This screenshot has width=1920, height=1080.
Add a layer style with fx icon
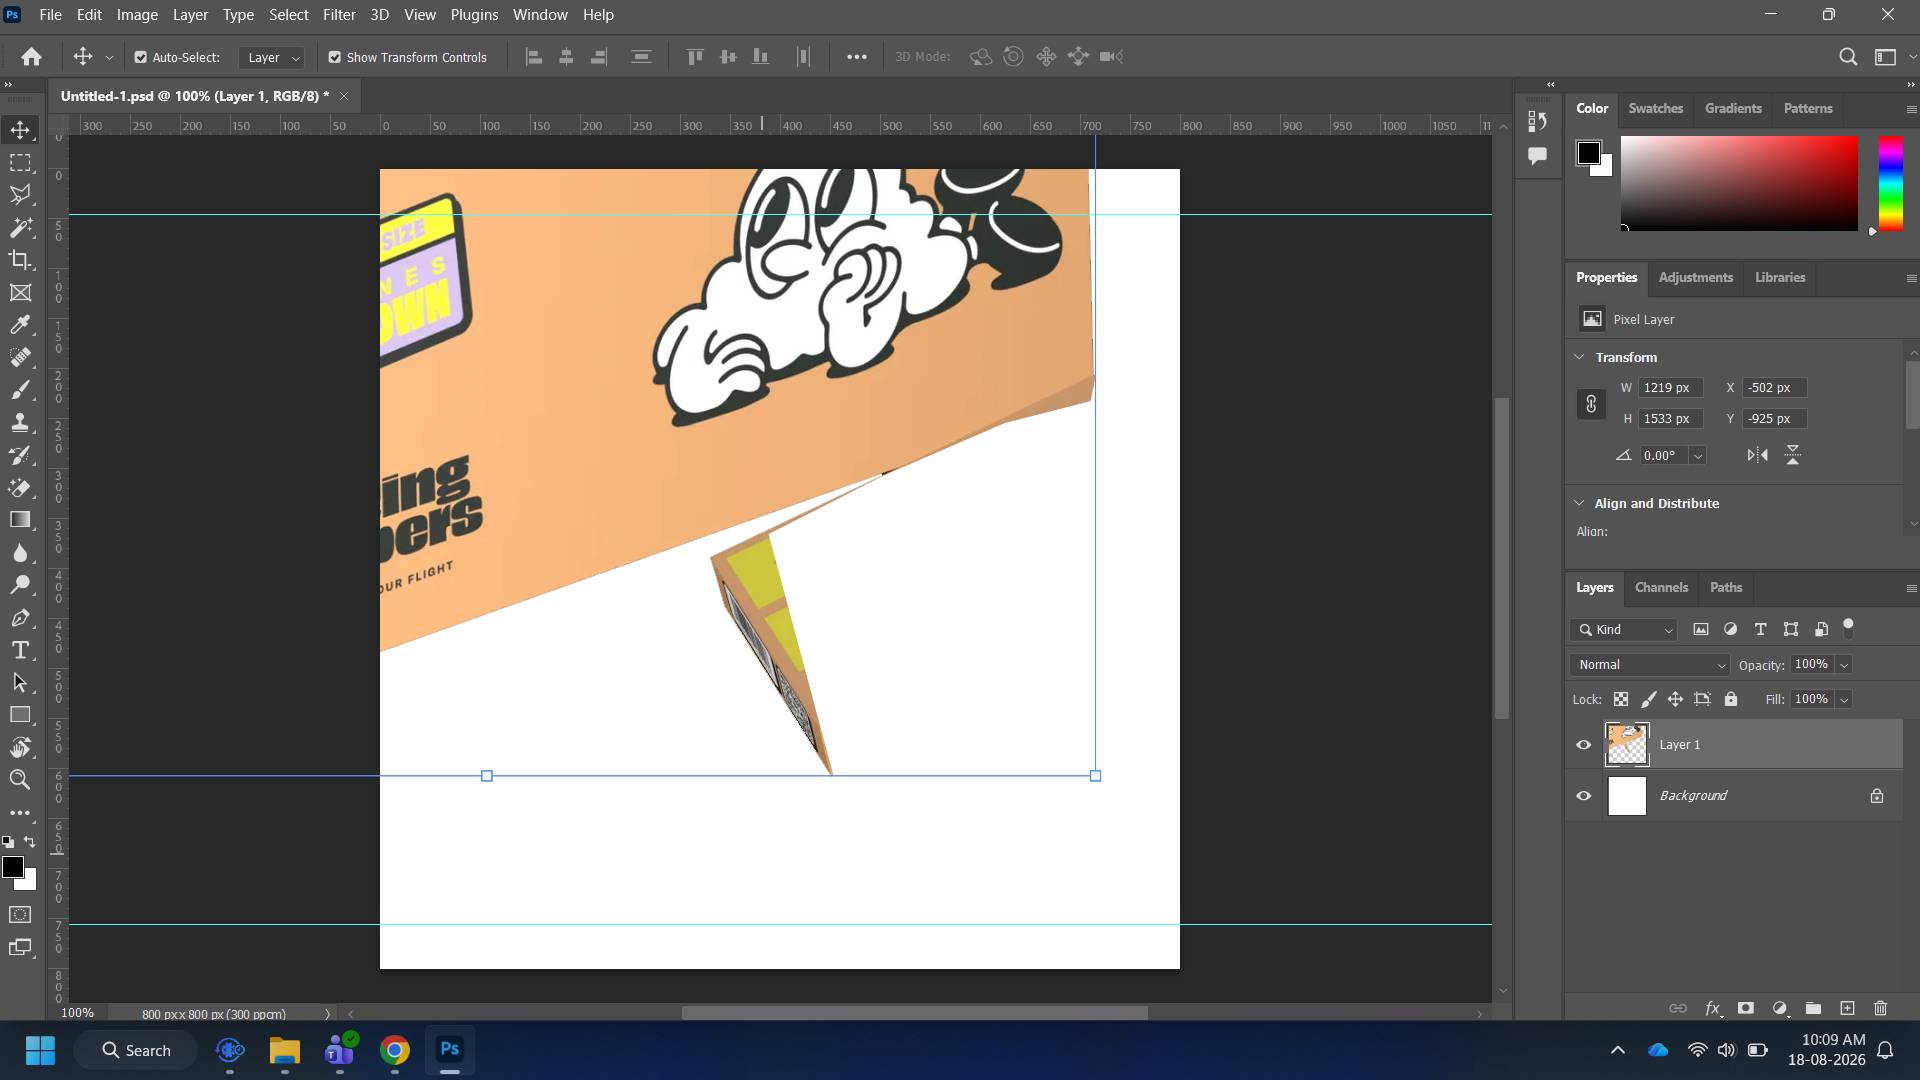[1712, 1008]
